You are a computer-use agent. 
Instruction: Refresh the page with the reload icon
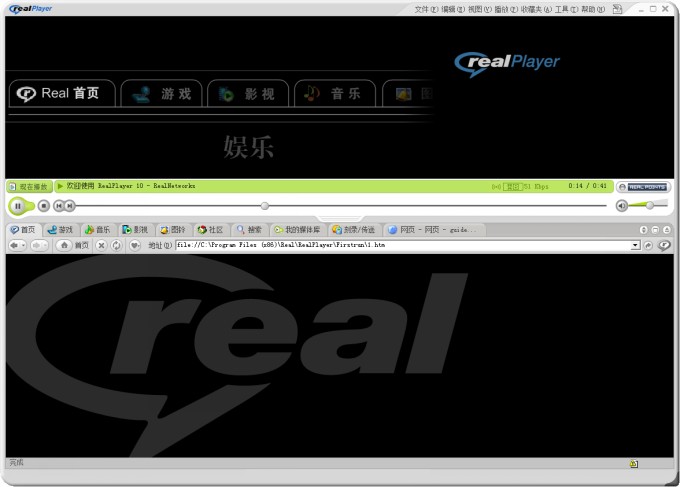(116, 245)
